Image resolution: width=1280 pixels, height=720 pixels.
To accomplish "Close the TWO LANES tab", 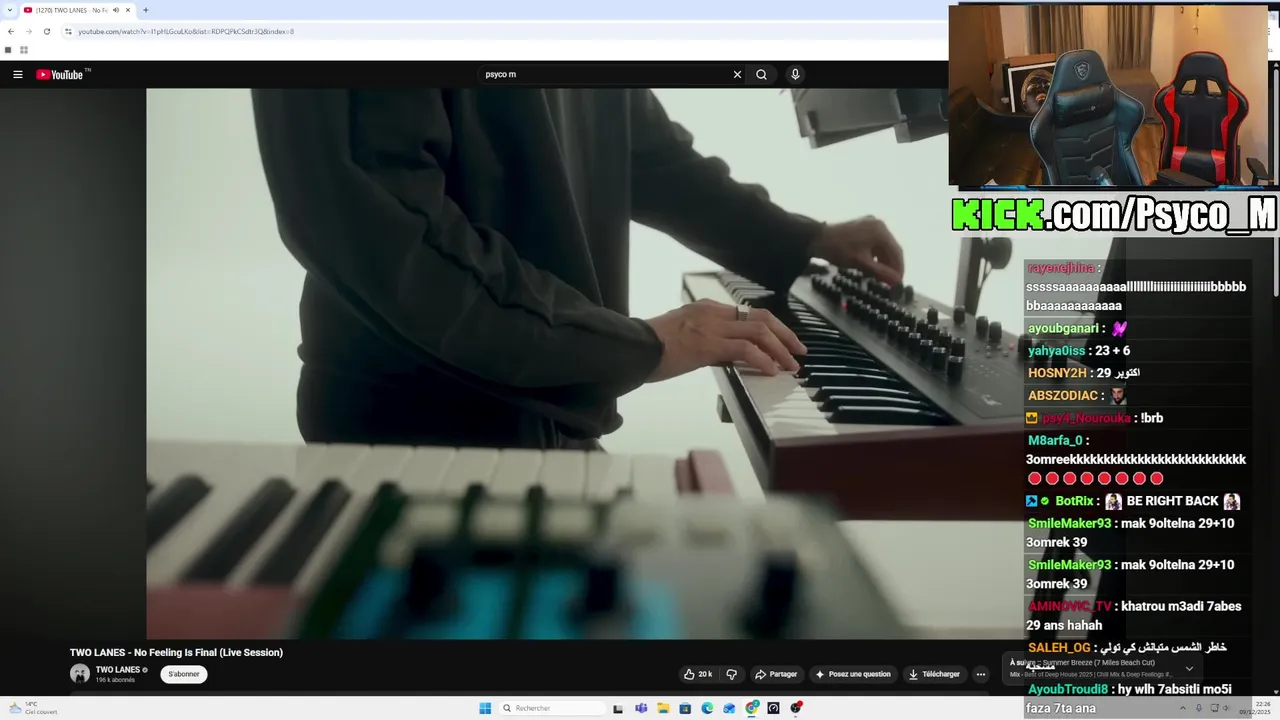I will point(128,10).
